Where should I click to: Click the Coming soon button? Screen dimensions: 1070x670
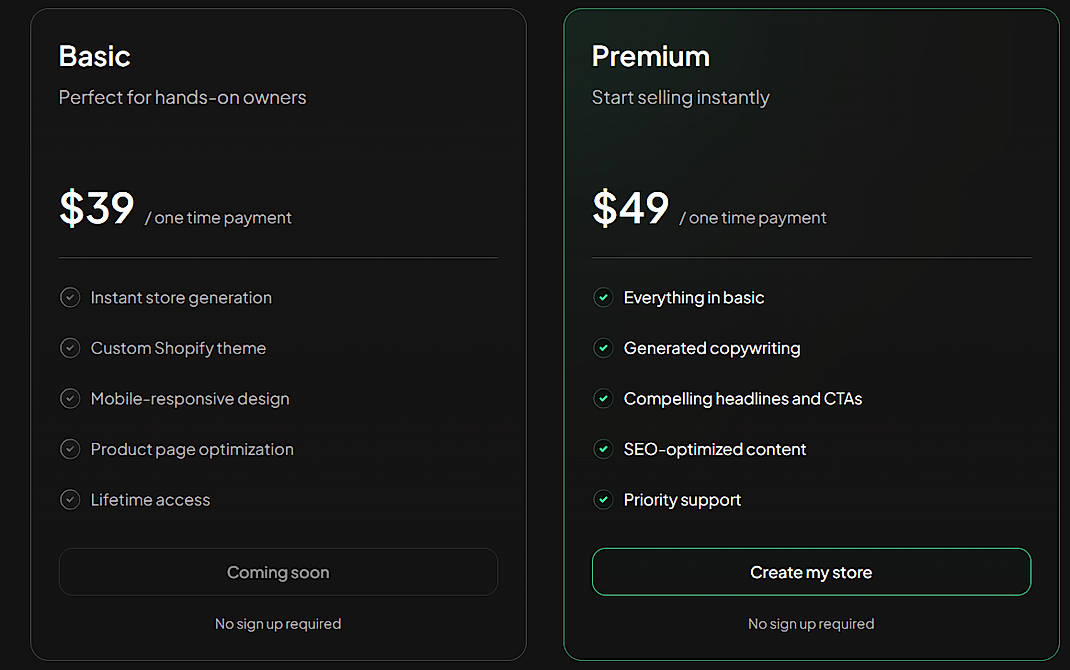(278, 572)
